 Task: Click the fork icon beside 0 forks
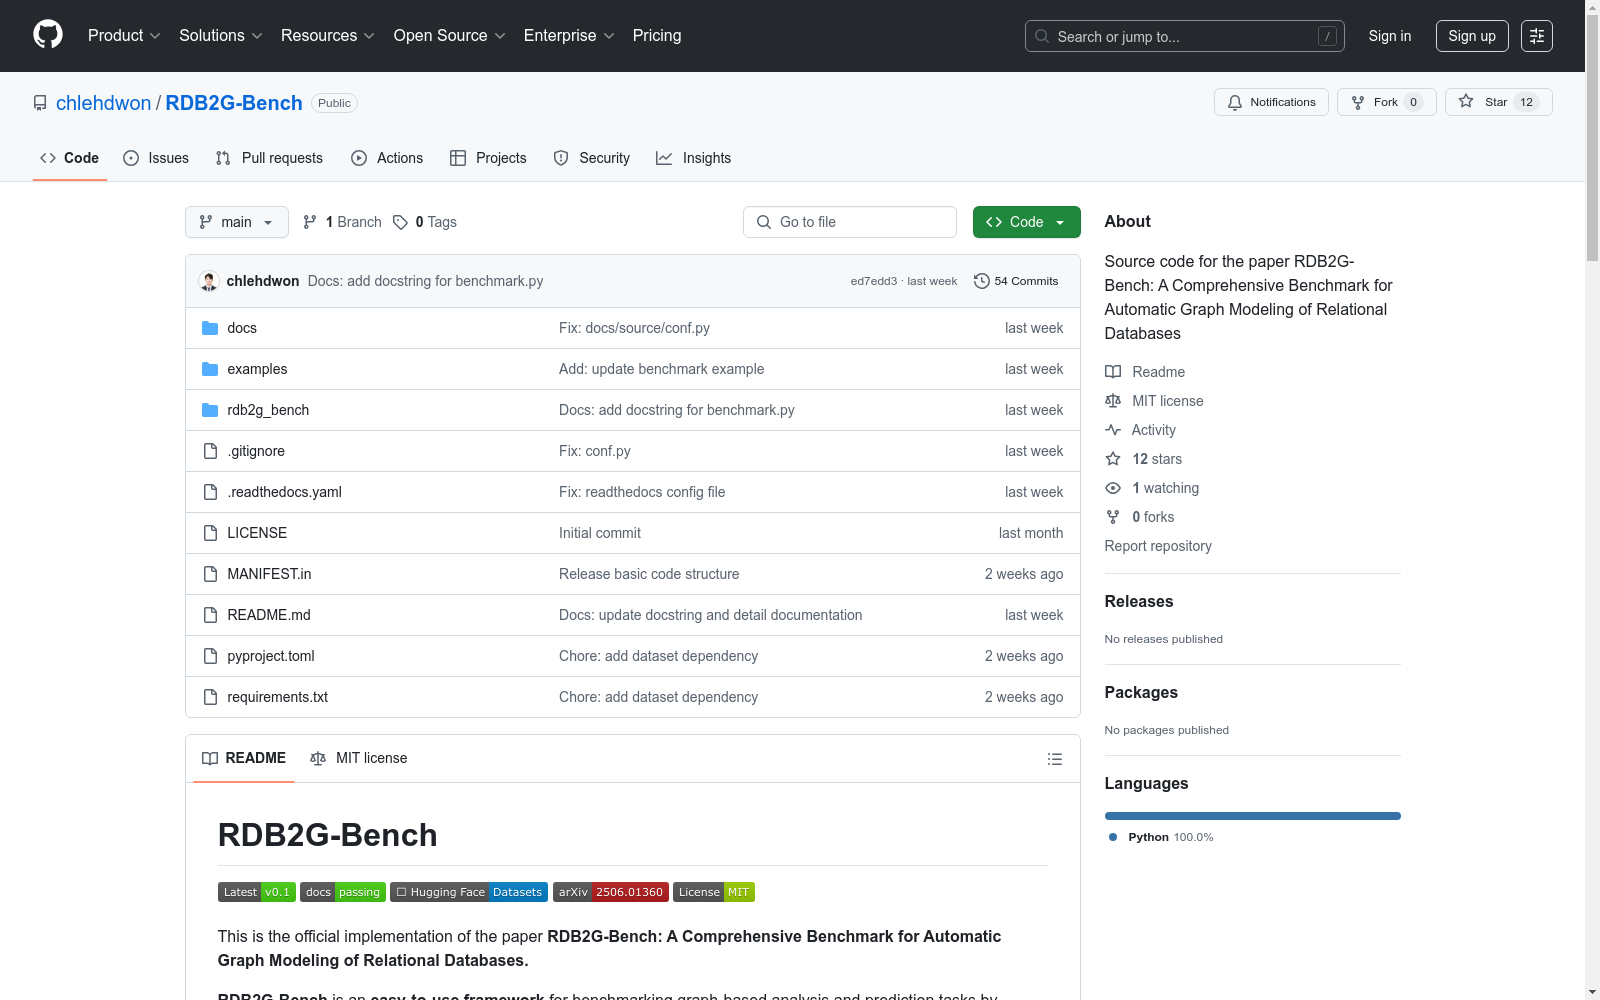[x=1113, y=517]
